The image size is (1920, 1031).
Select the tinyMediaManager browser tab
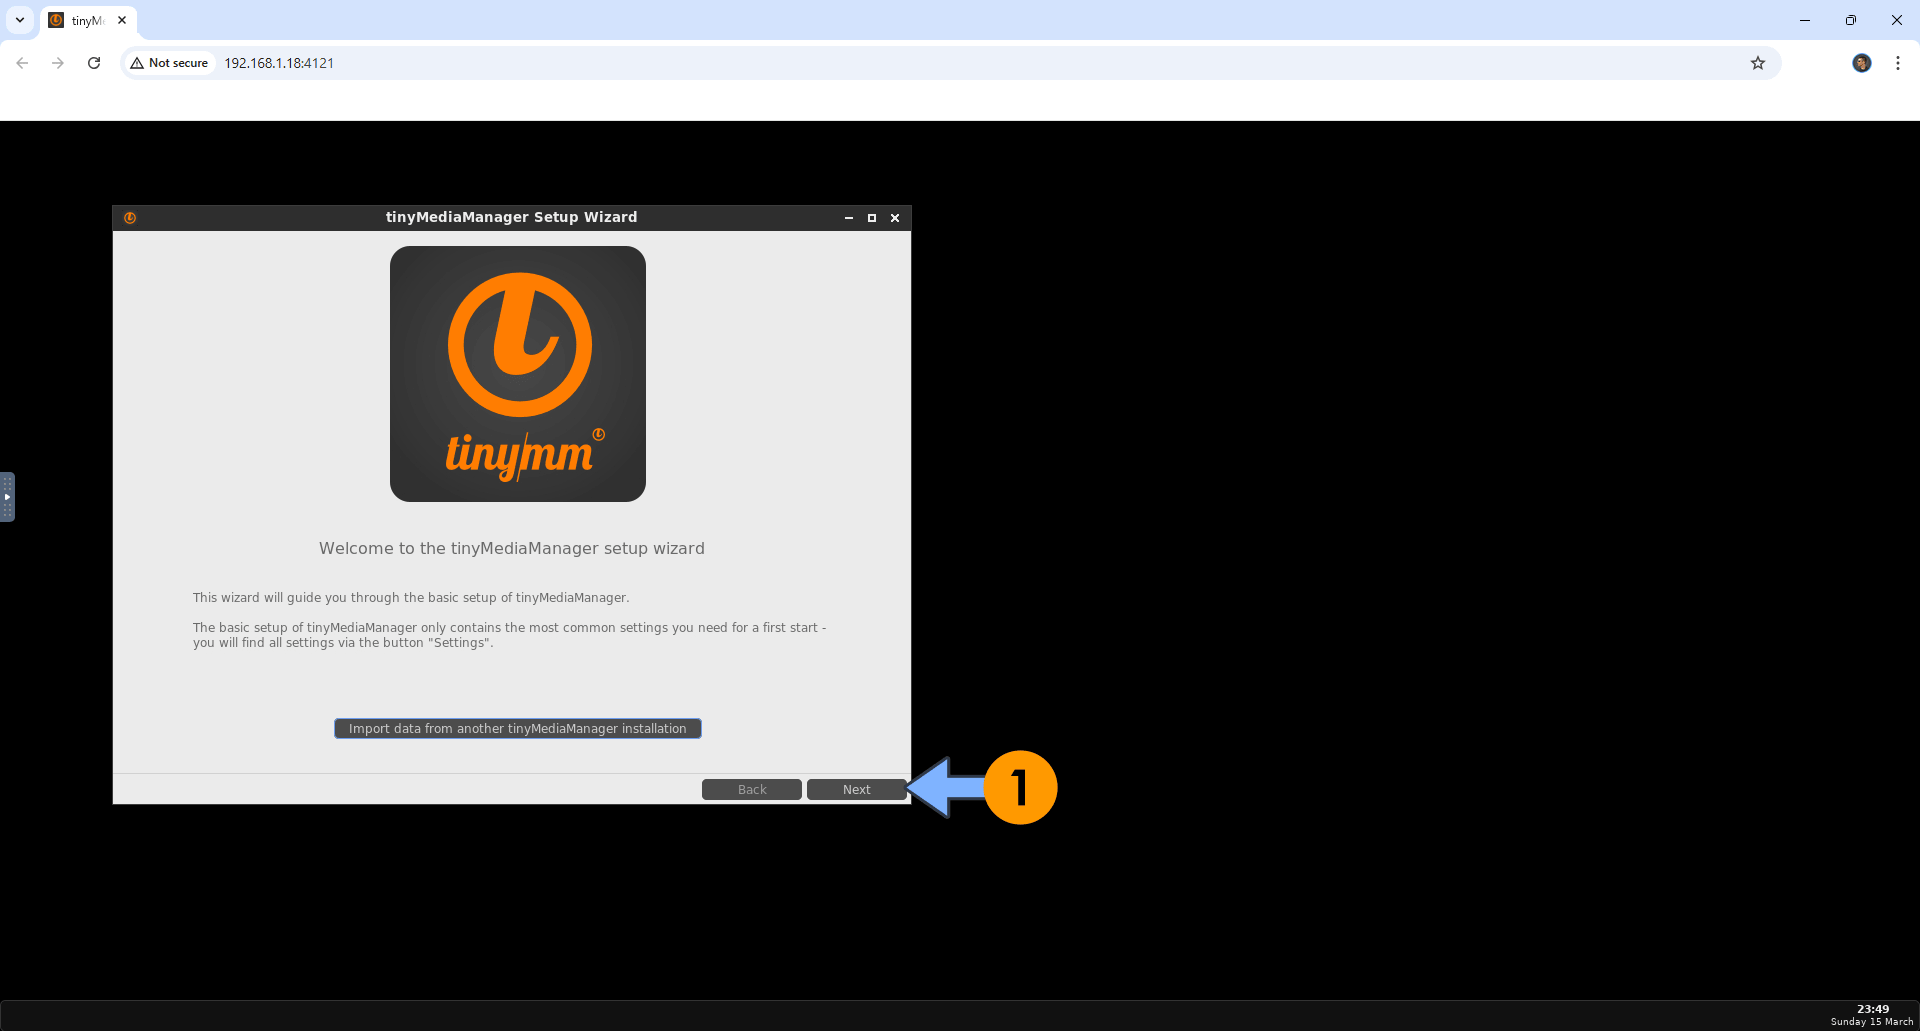tap(84, 20)
